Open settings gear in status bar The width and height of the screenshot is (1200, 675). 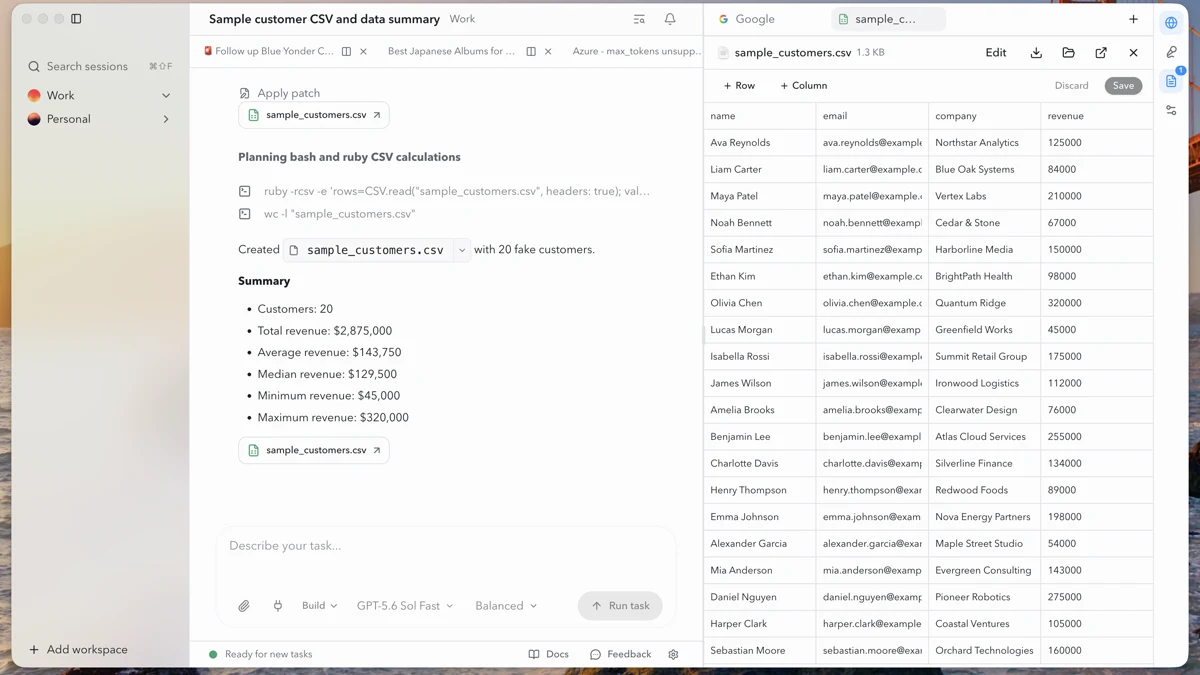(x=673, y=654)
